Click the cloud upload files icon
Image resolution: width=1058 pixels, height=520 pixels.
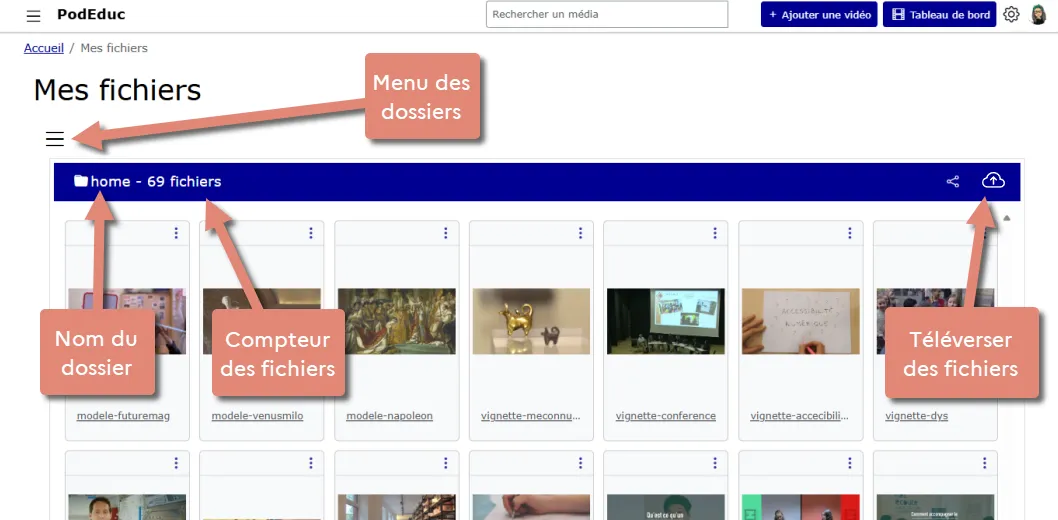tap(993, 181)
